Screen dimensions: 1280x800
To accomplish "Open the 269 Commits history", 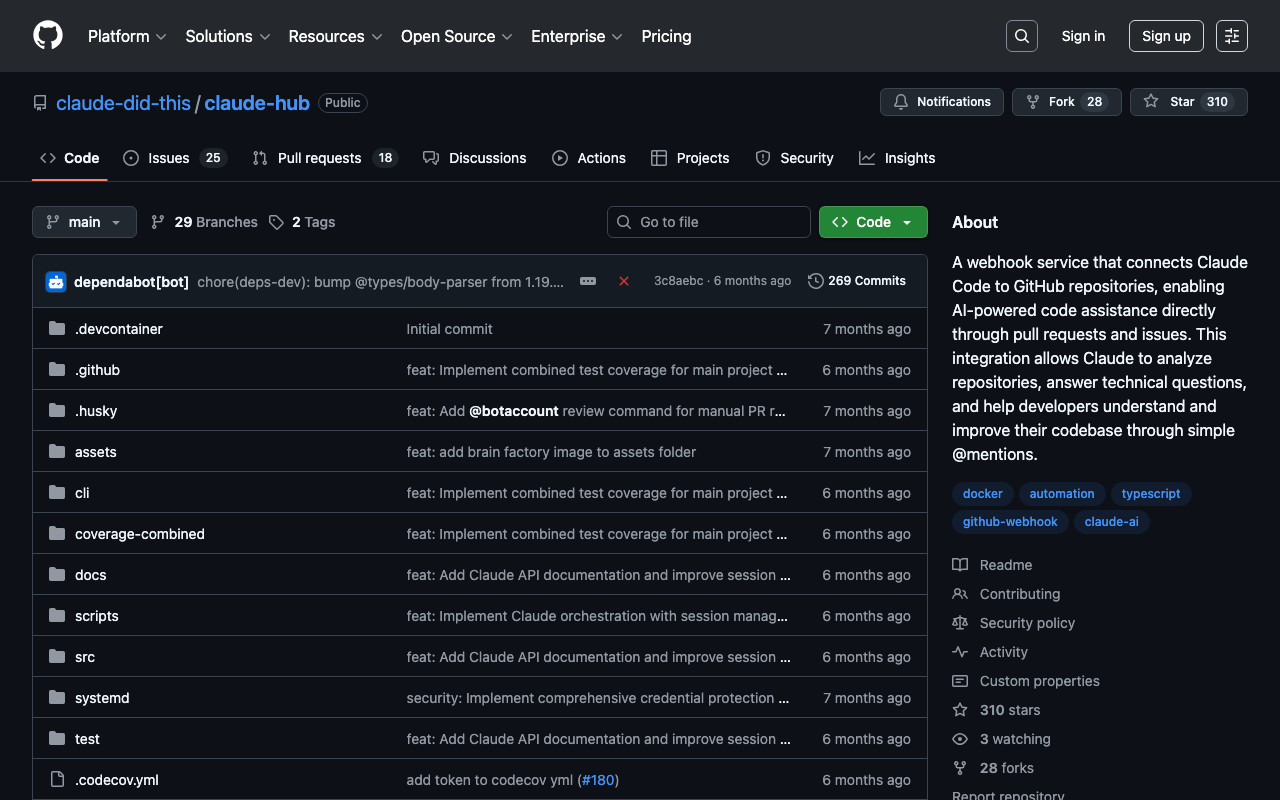I will [x=856, y=281].
